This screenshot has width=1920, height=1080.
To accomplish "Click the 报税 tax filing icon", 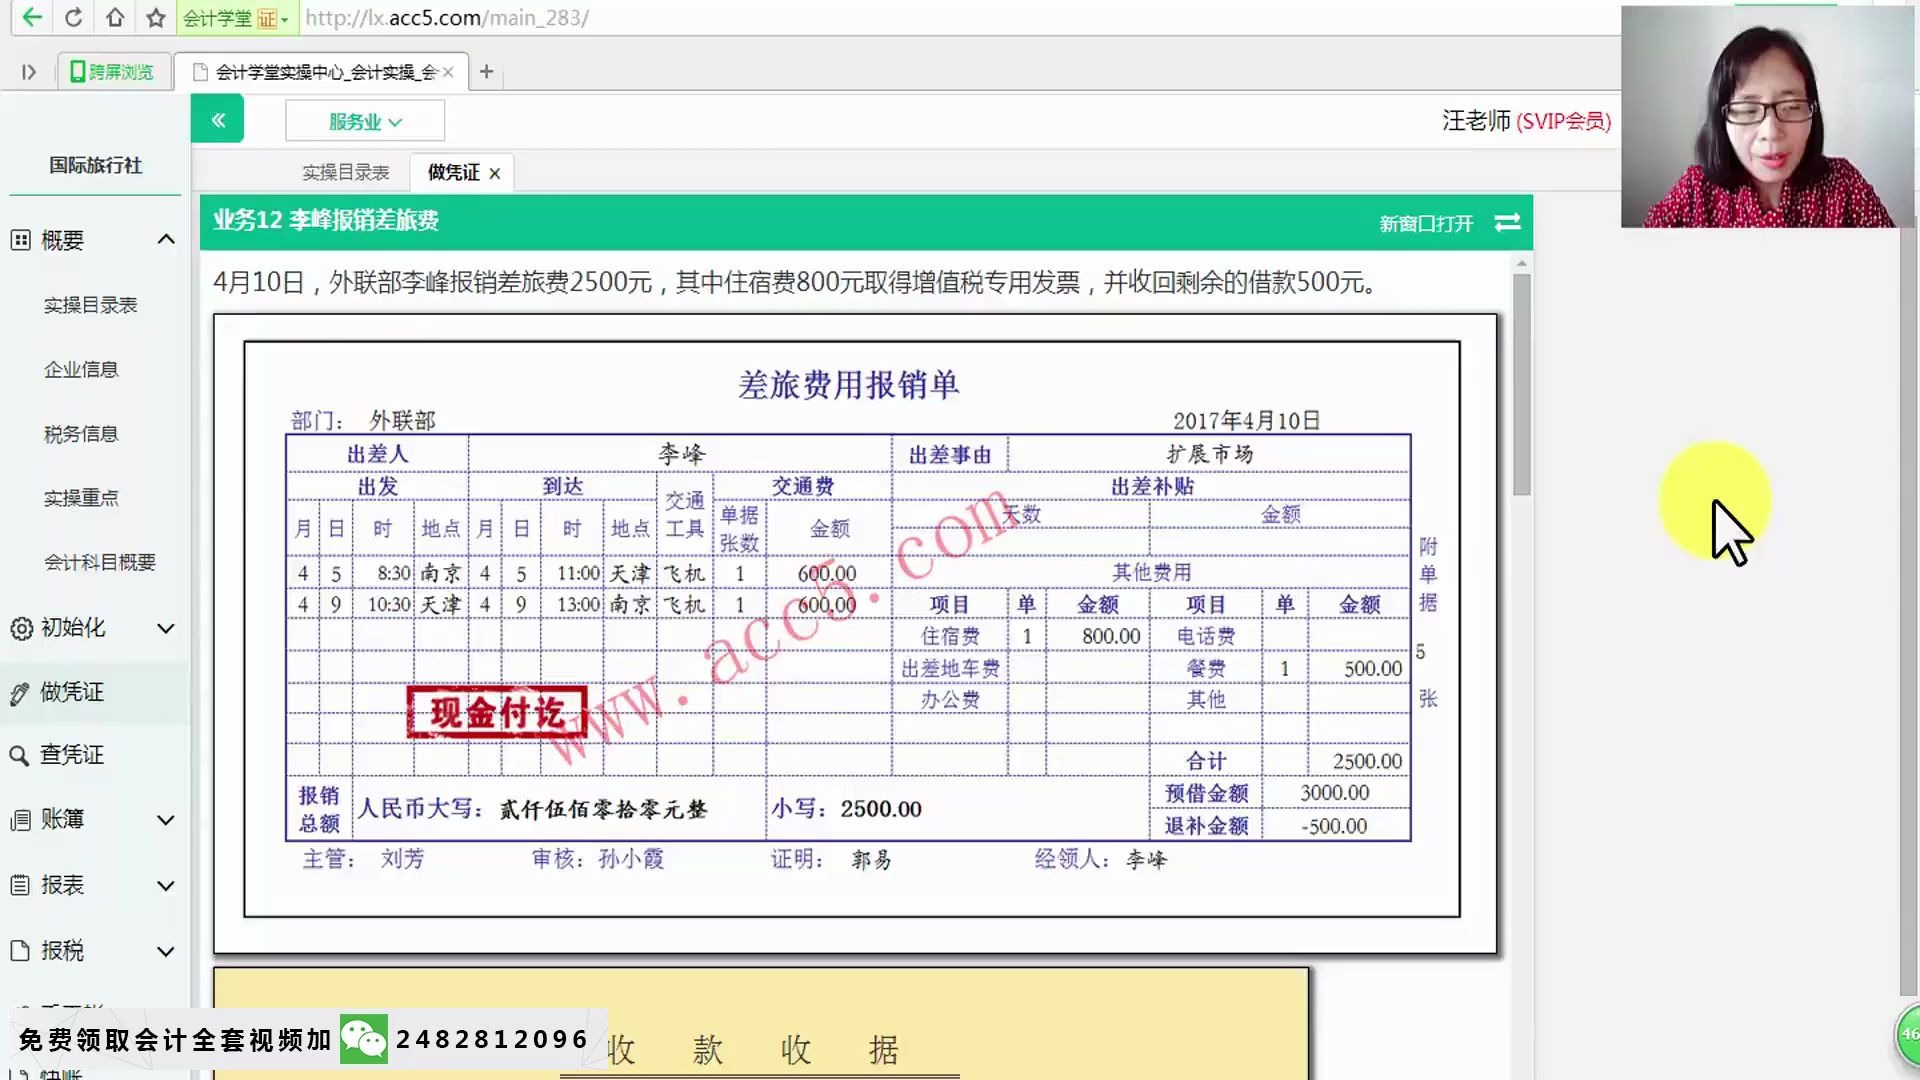I will (20, 949).
